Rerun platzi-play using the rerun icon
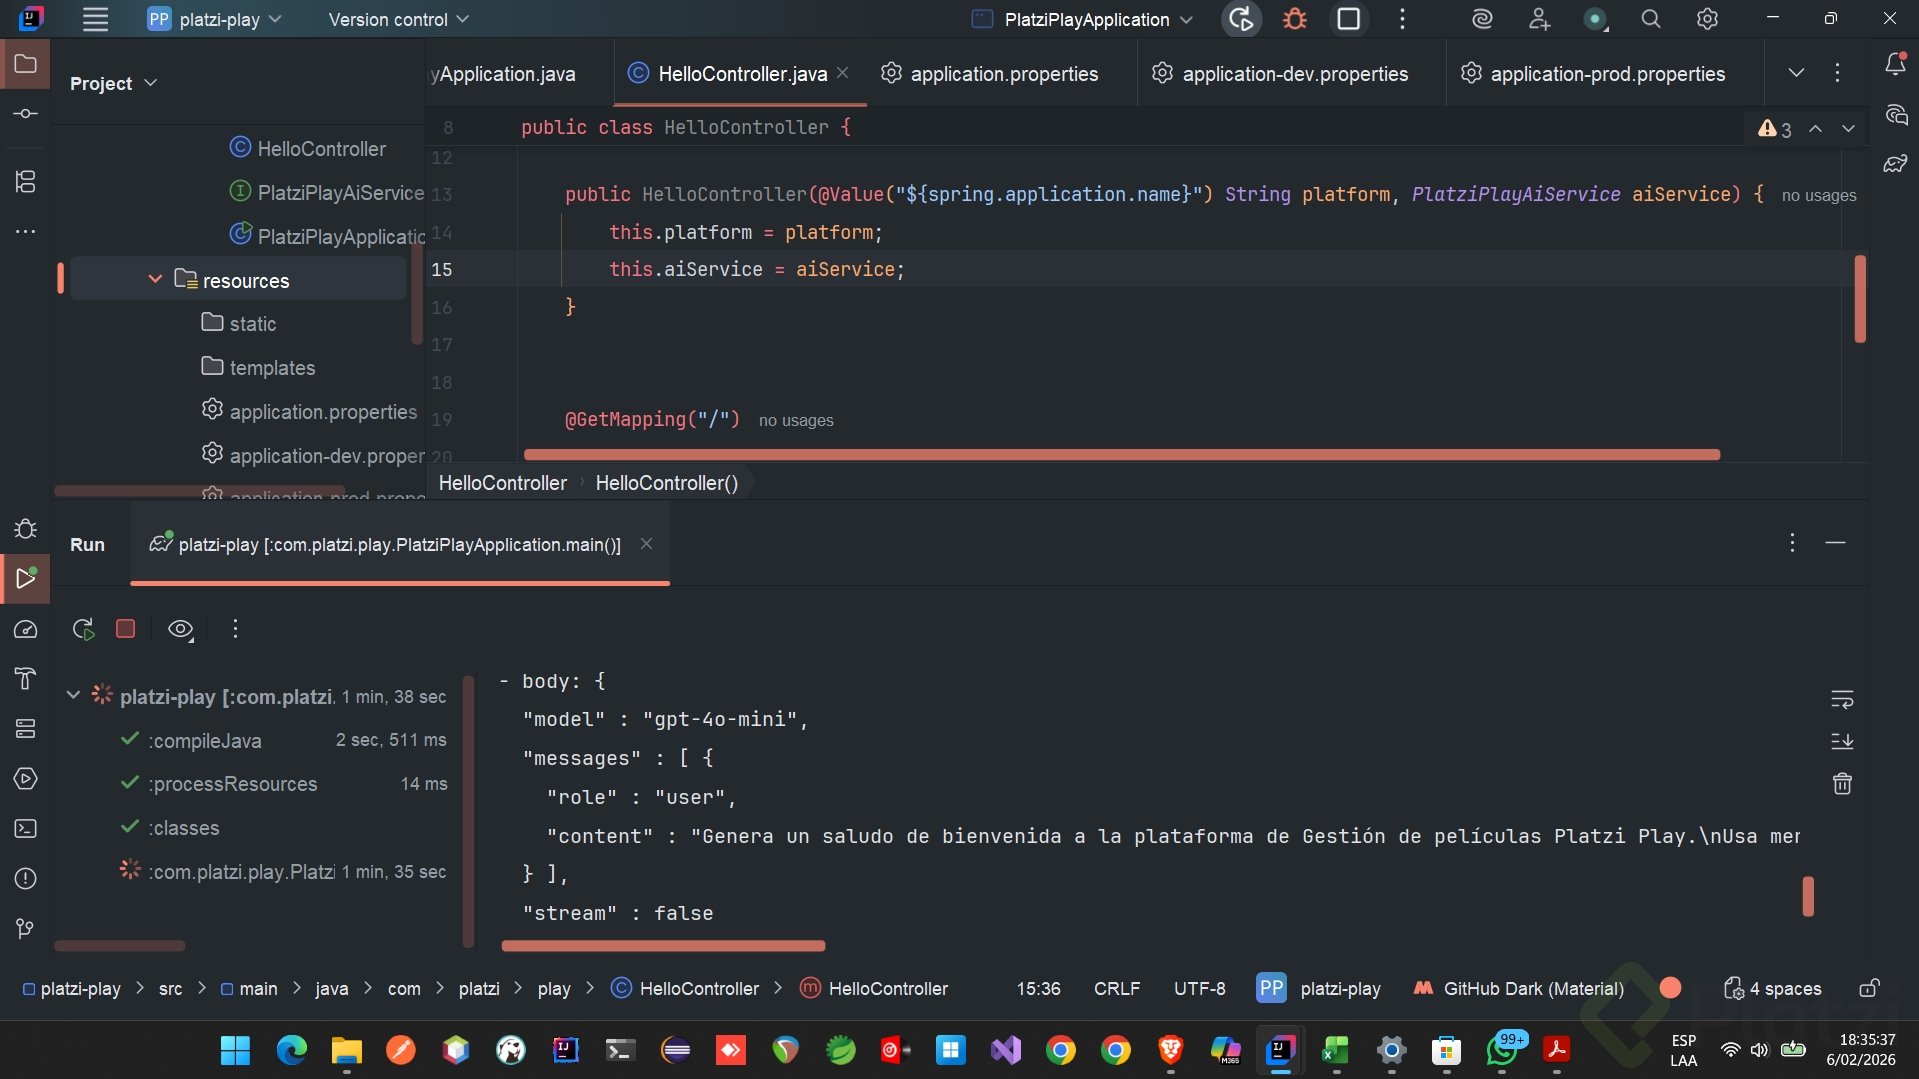 (x=83, y=629)
